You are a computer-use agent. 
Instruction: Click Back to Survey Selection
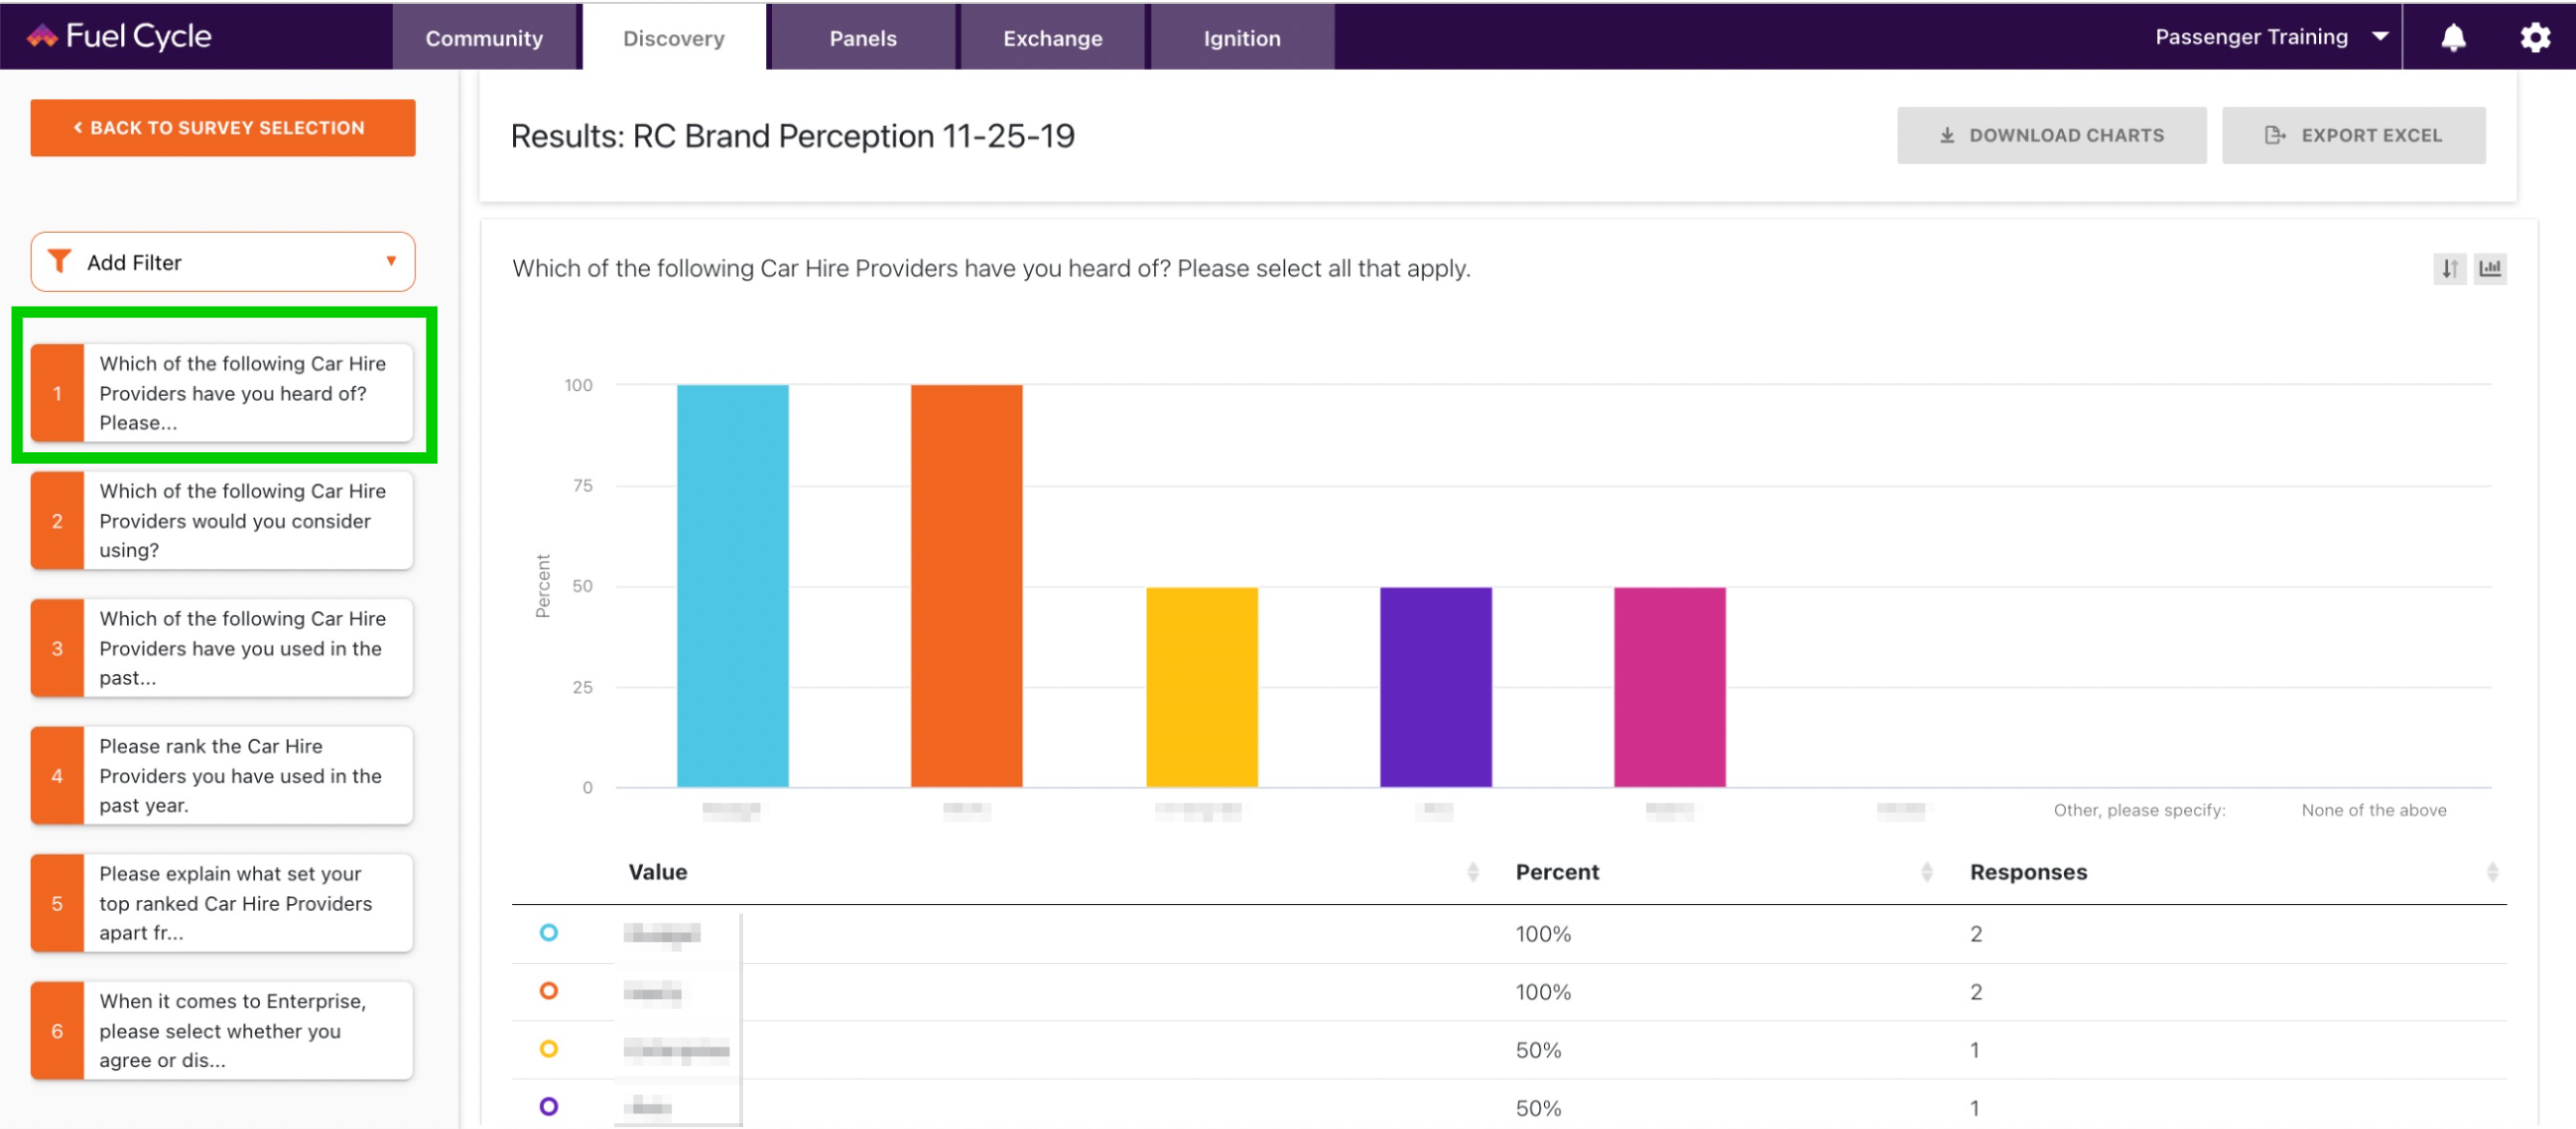tap(223, 128)
